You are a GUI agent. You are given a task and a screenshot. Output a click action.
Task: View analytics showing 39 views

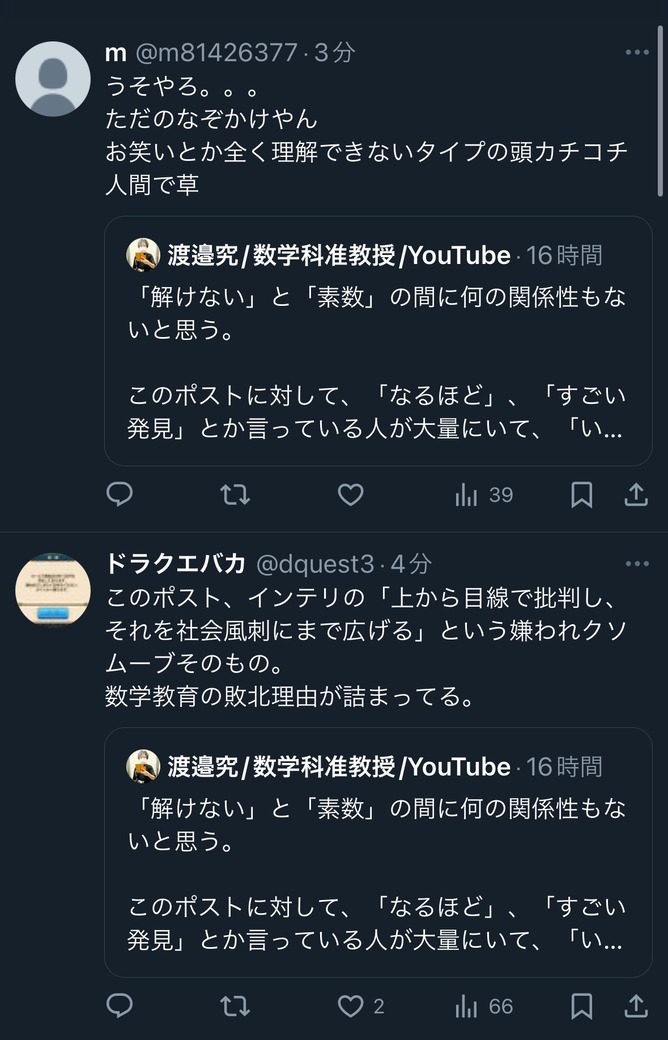tap(484, 495)
